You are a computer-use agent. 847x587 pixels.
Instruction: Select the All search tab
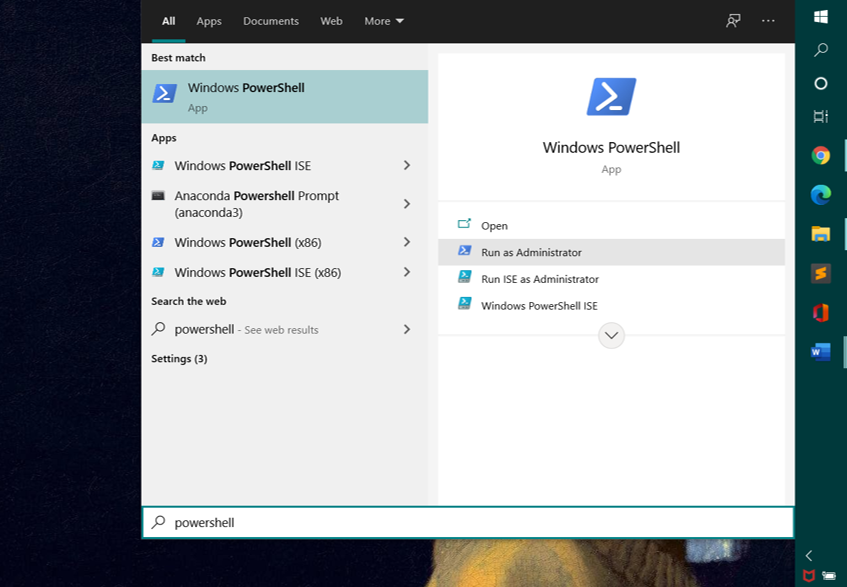coord(169,21)
